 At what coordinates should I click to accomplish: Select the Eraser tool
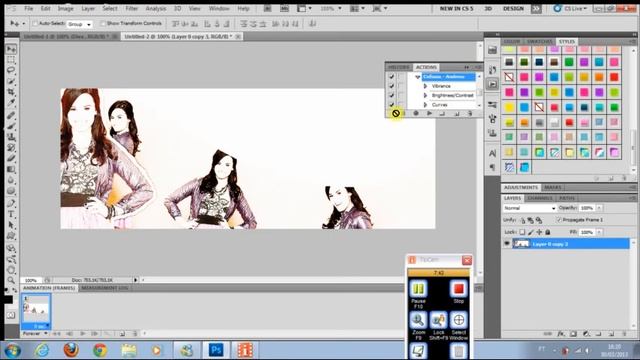[11, 158]
